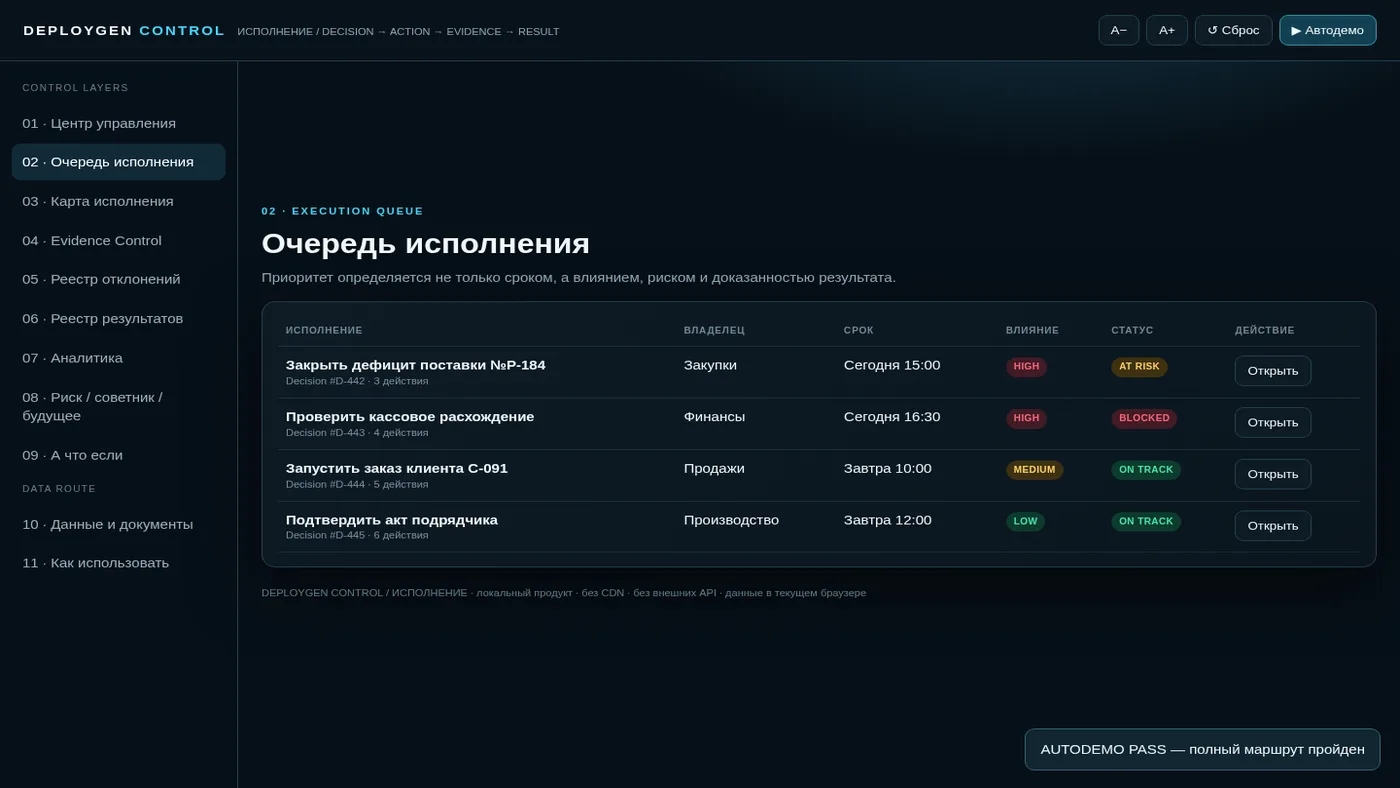Open 06 · Реестр результатов
The width and height of the screenshot is (1400, 788).
(118, 318)
